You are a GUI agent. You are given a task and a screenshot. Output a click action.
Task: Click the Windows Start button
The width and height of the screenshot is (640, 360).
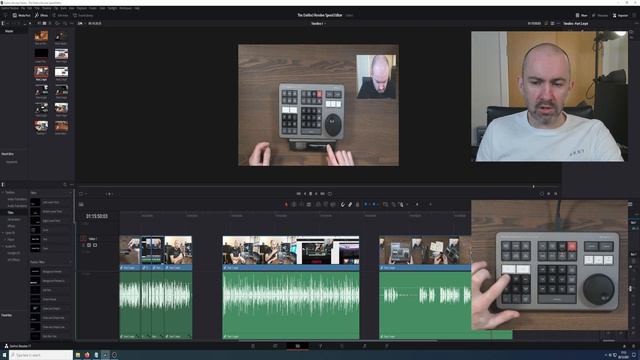tap(4, 355)
